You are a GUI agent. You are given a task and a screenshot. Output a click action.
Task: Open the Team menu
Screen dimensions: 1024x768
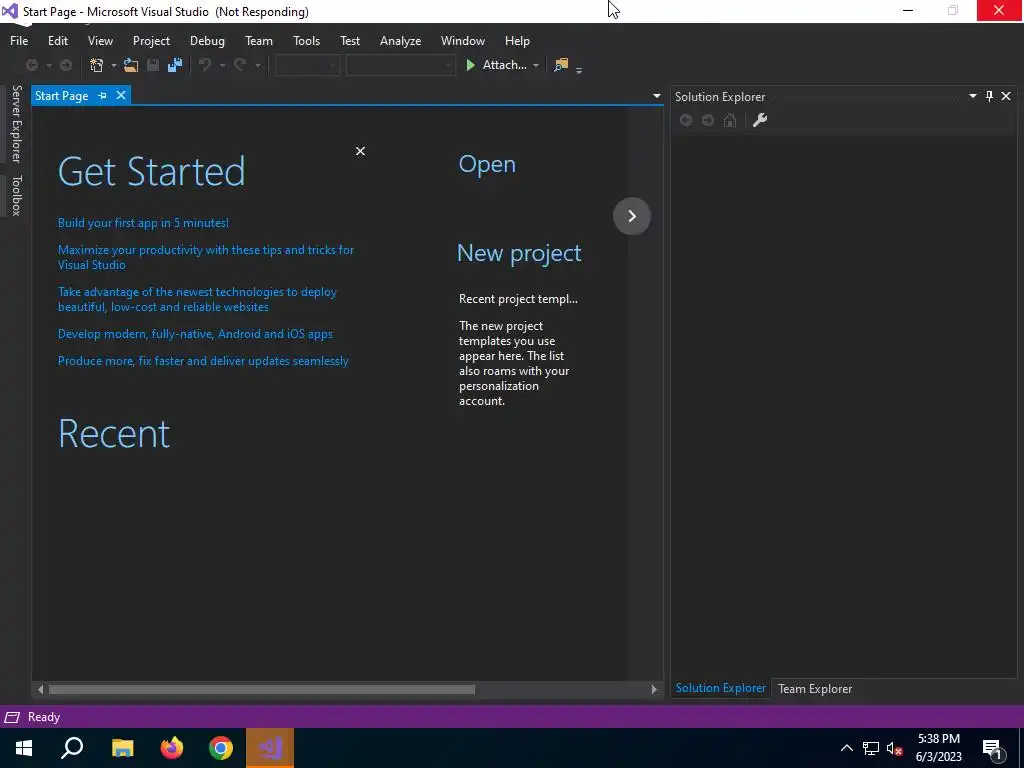(259, 40)
